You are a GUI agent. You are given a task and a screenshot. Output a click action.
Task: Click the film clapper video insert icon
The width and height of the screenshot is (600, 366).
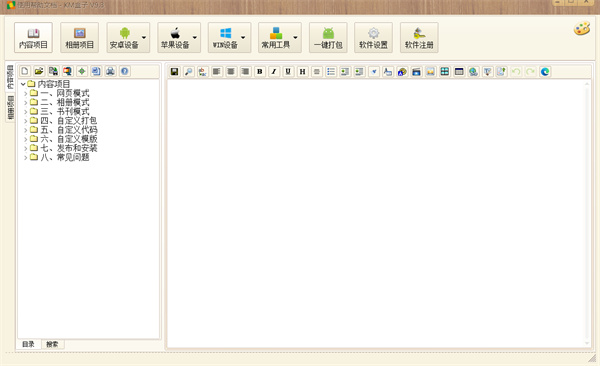point(416,72)
